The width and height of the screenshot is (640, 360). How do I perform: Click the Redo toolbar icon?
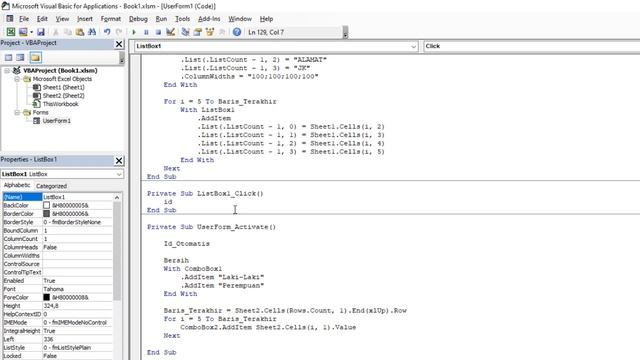[x=119, y=32]
